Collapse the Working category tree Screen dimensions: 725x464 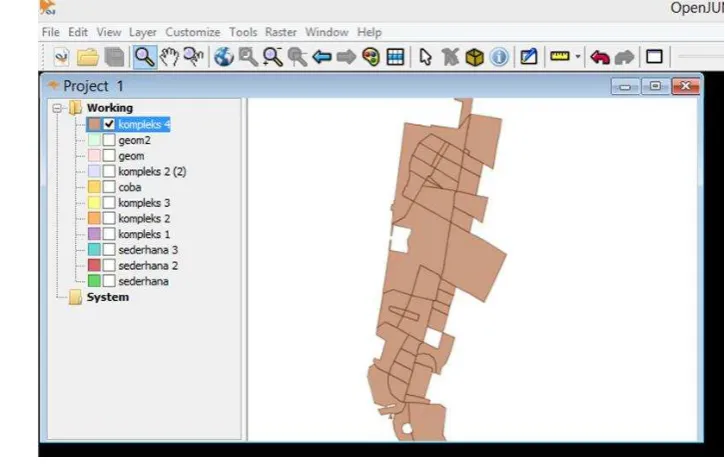point(57,108)
